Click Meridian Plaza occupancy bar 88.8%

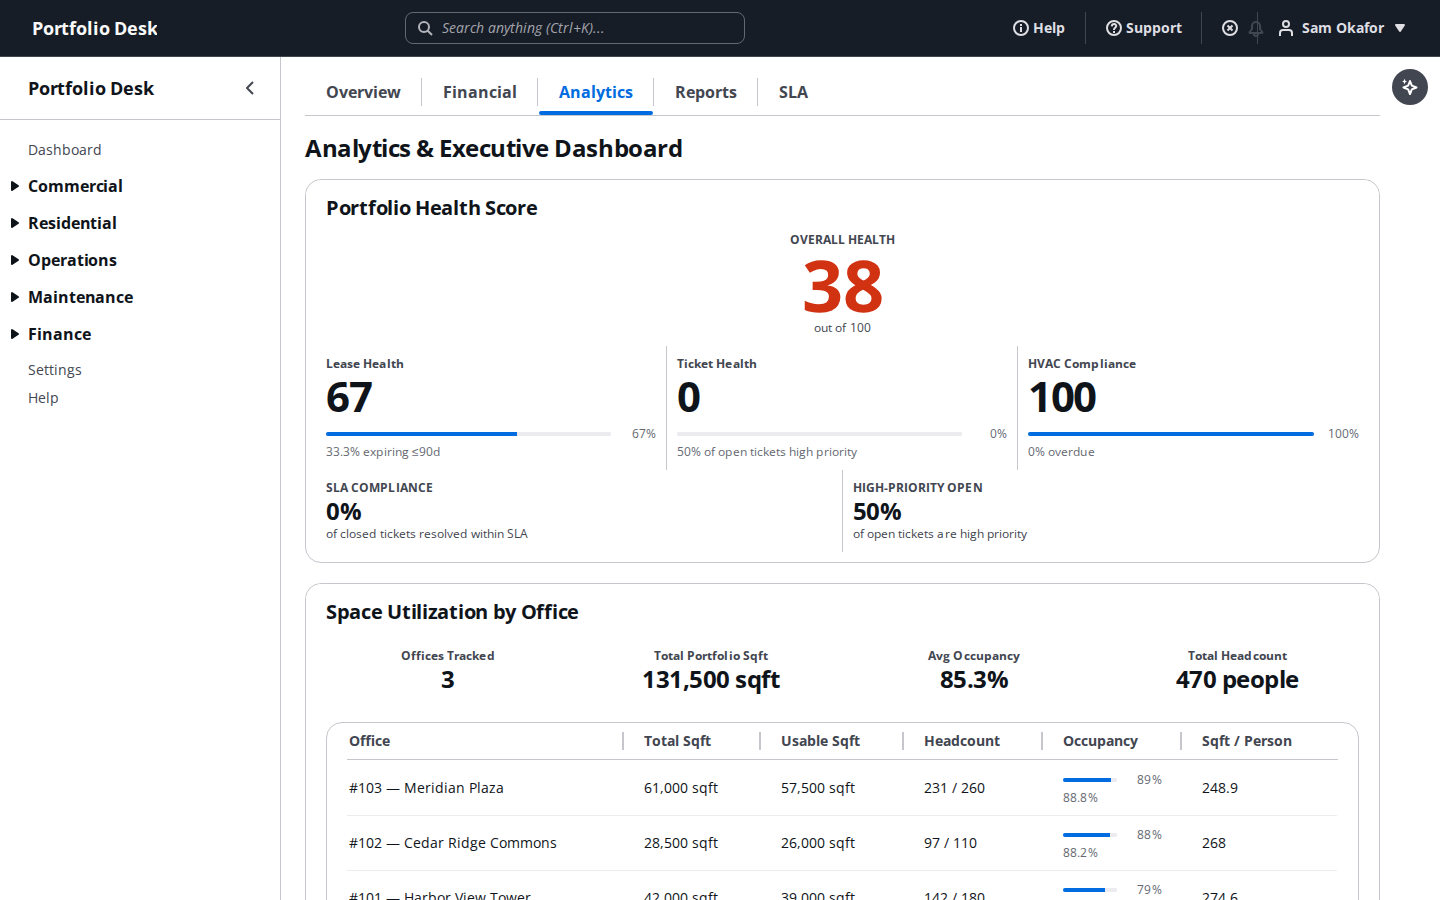pos(1090,780)
